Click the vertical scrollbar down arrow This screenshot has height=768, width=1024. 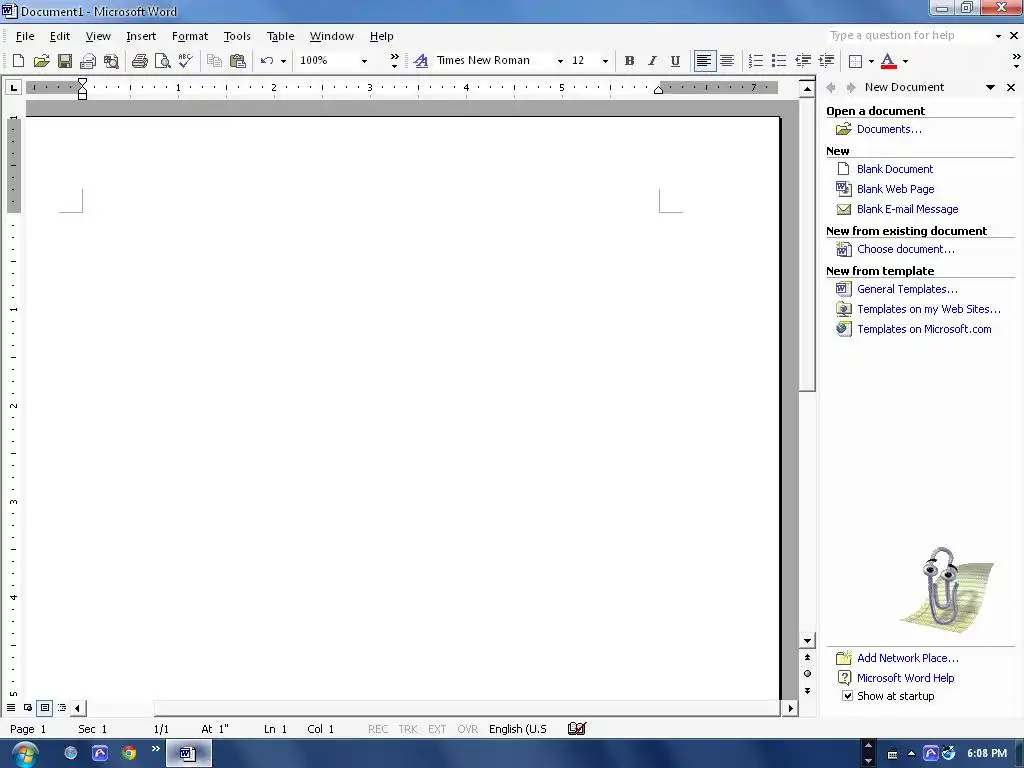point(807,641)
